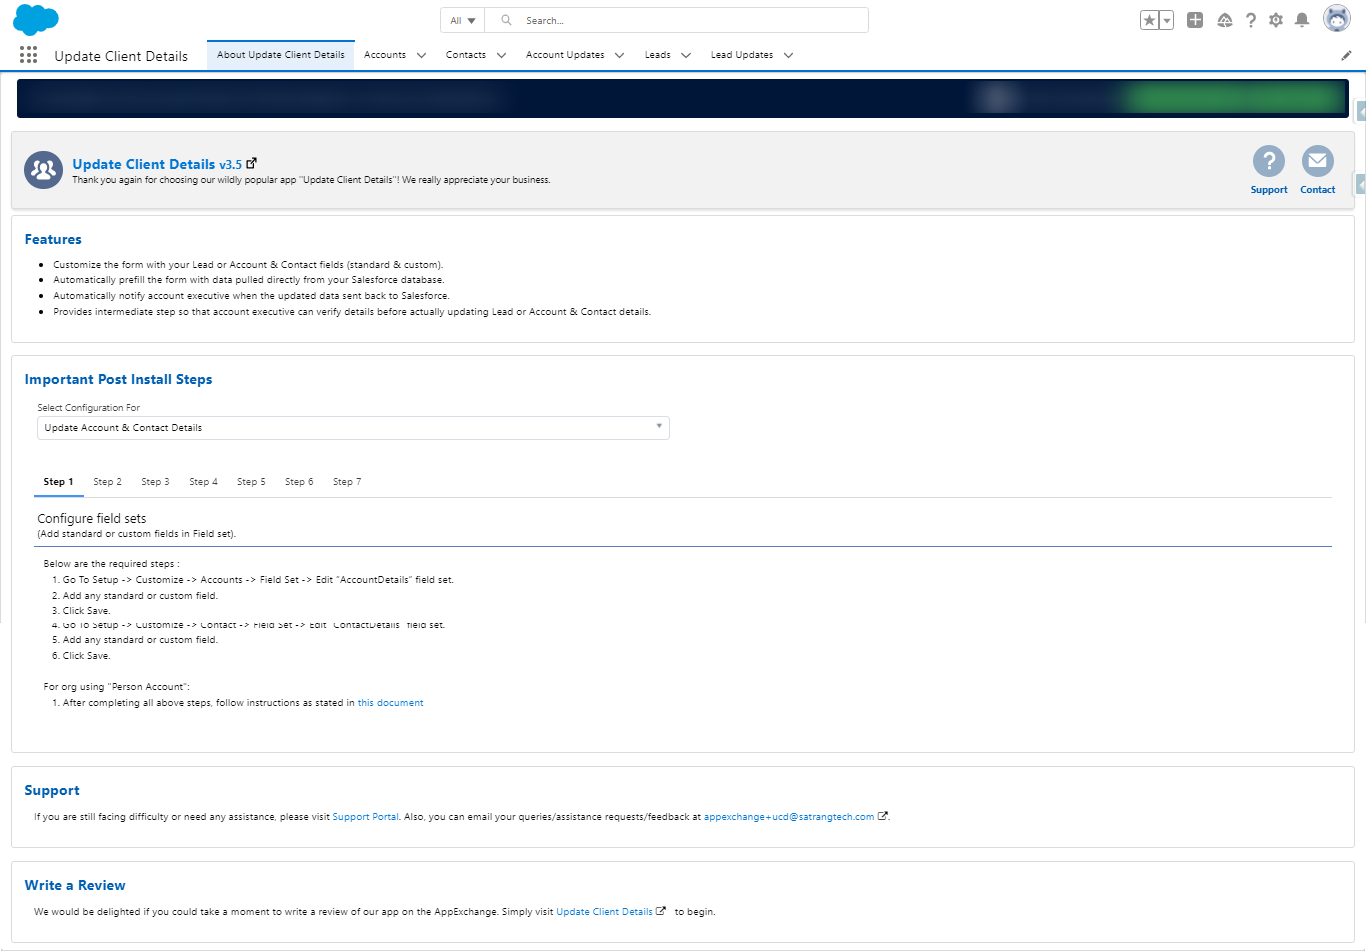Open the About Update Client Details tab
The image size is (1366, 951).
point(281,55)
